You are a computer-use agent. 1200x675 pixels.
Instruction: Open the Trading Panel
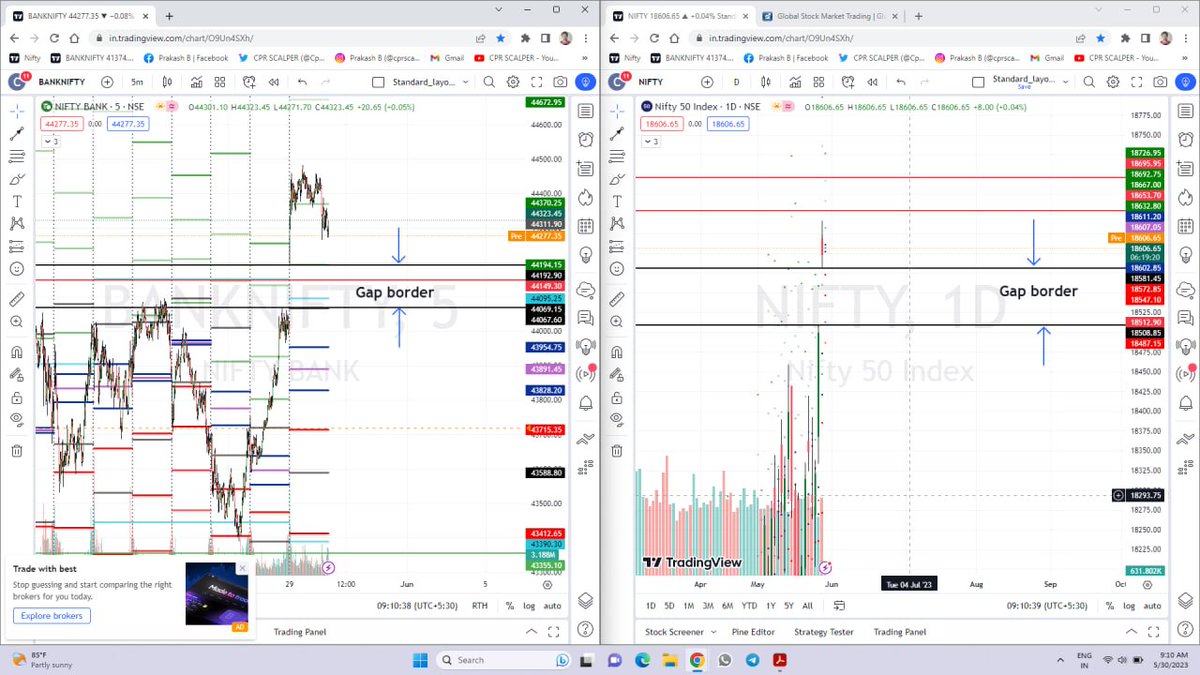tap(301, 631)
